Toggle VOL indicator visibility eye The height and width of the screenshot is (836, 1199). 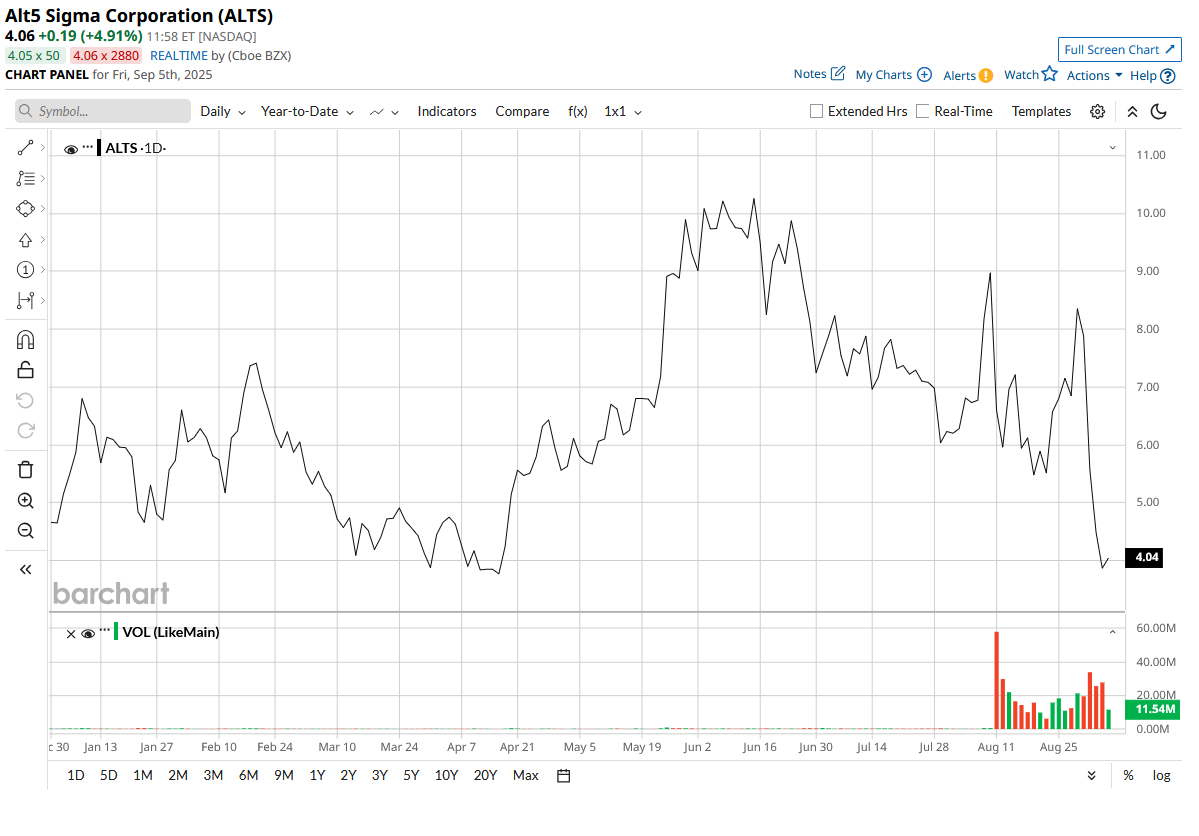[x=88, y=634]
